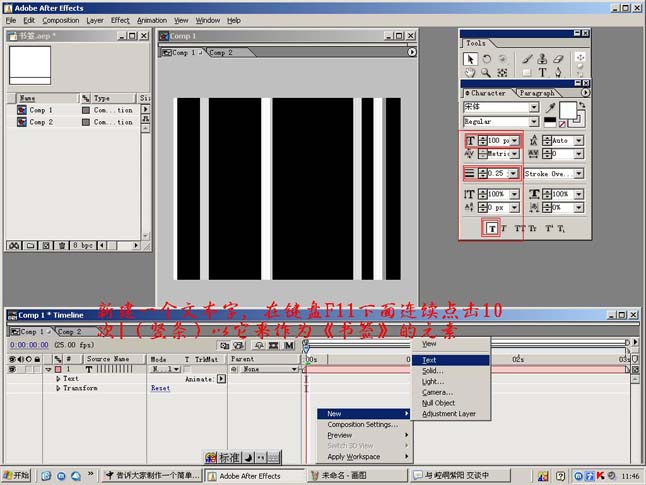Toggle Live Update button in Timeline
The width and height of the screenshot is (646, 485).
pos(224,345)
